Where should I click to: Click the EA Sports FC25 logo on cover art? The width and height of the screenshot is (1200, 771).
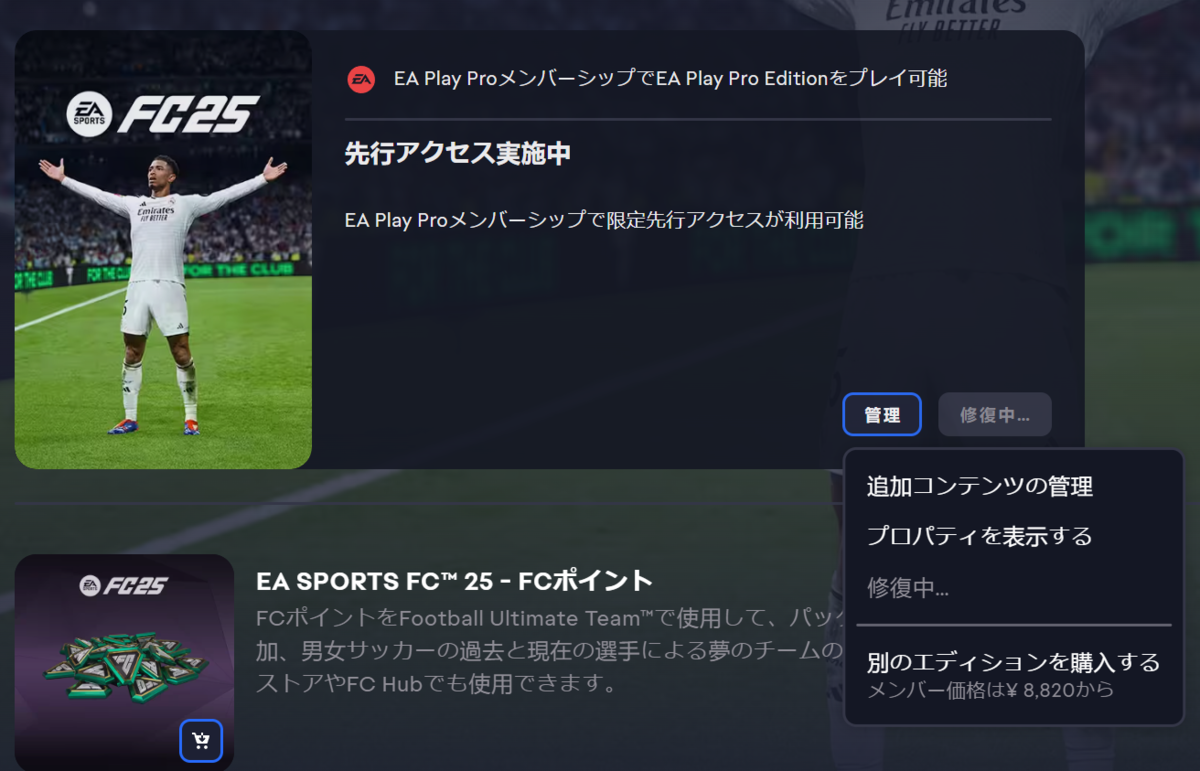(163, 115)
